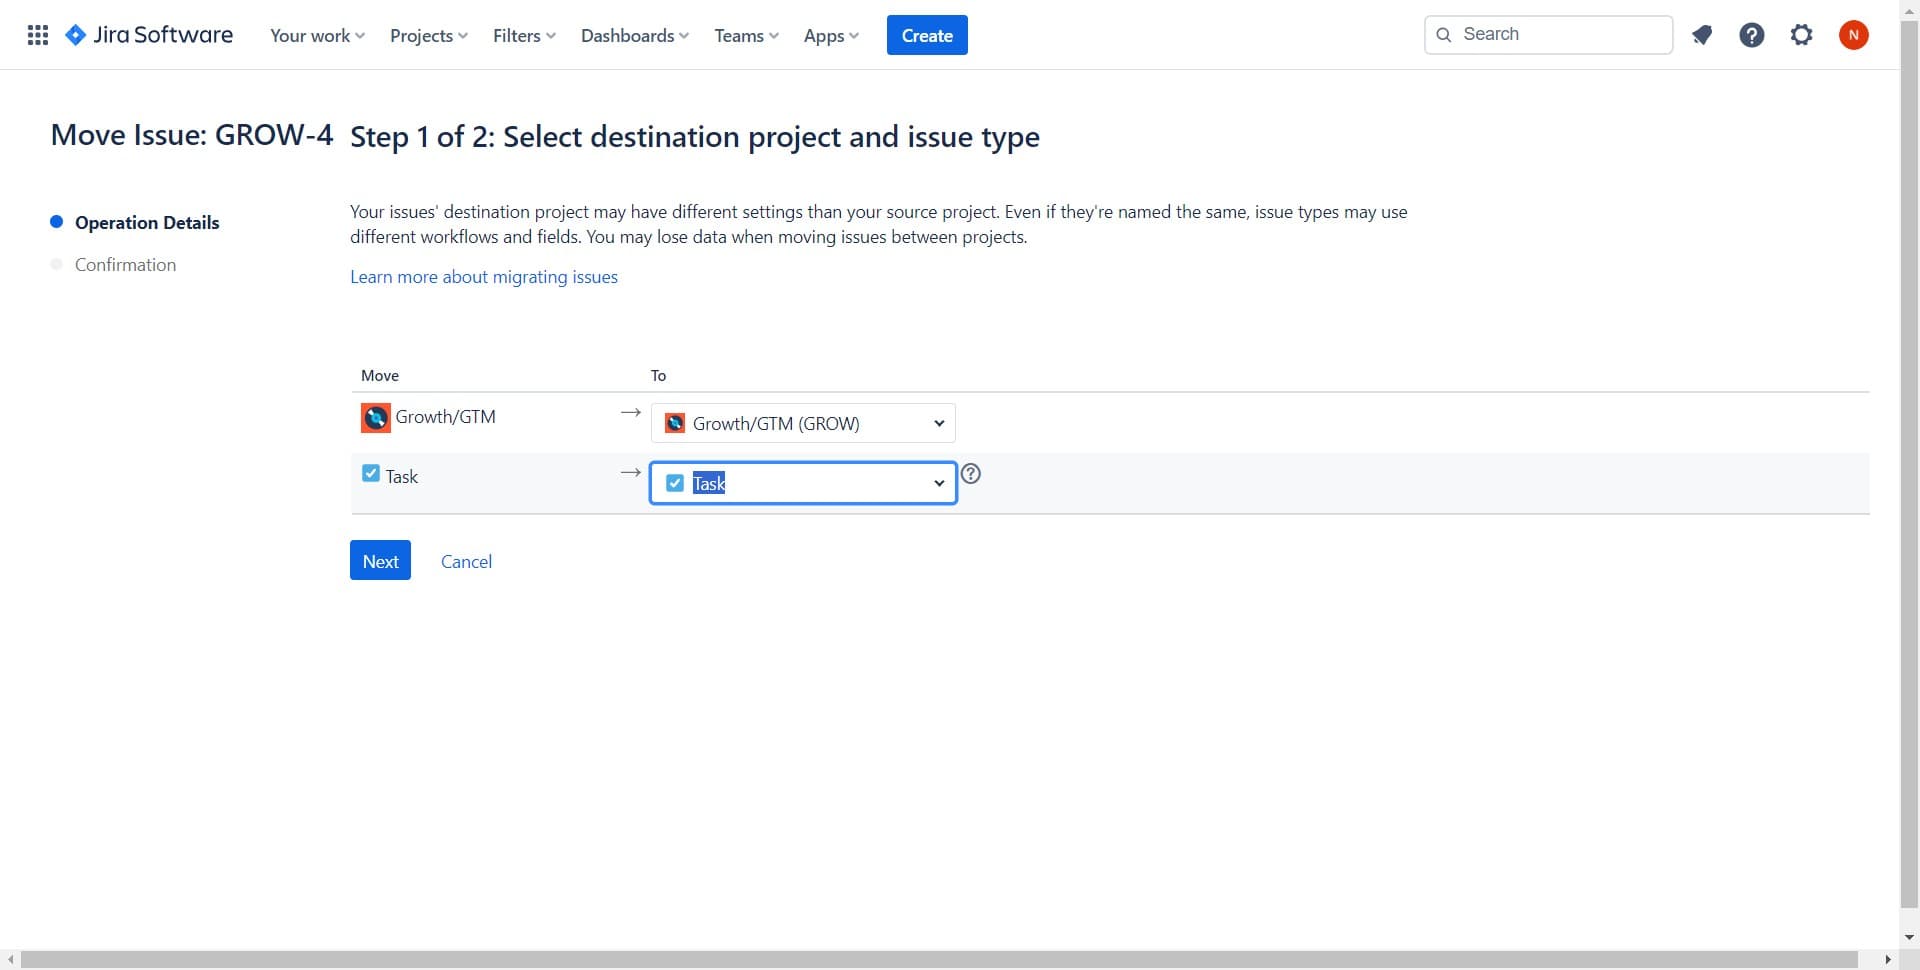Click the Growth/GTM project icon
Viewport: 1920px width, 970px height.
tap(374, 418)
